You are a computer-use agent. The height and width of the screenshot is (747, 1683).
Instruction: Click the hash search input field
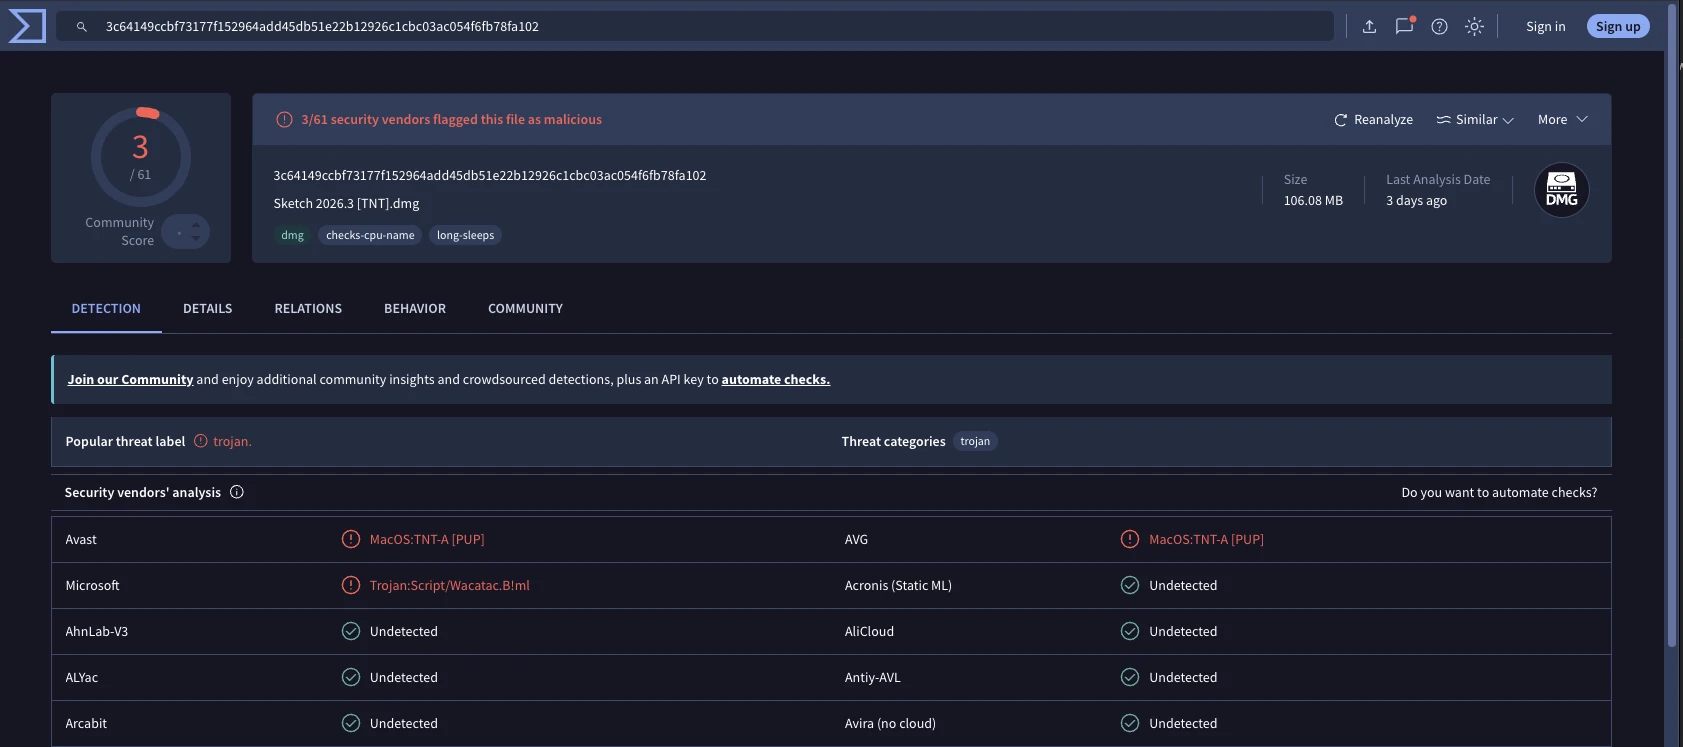(x=695, y=27)
